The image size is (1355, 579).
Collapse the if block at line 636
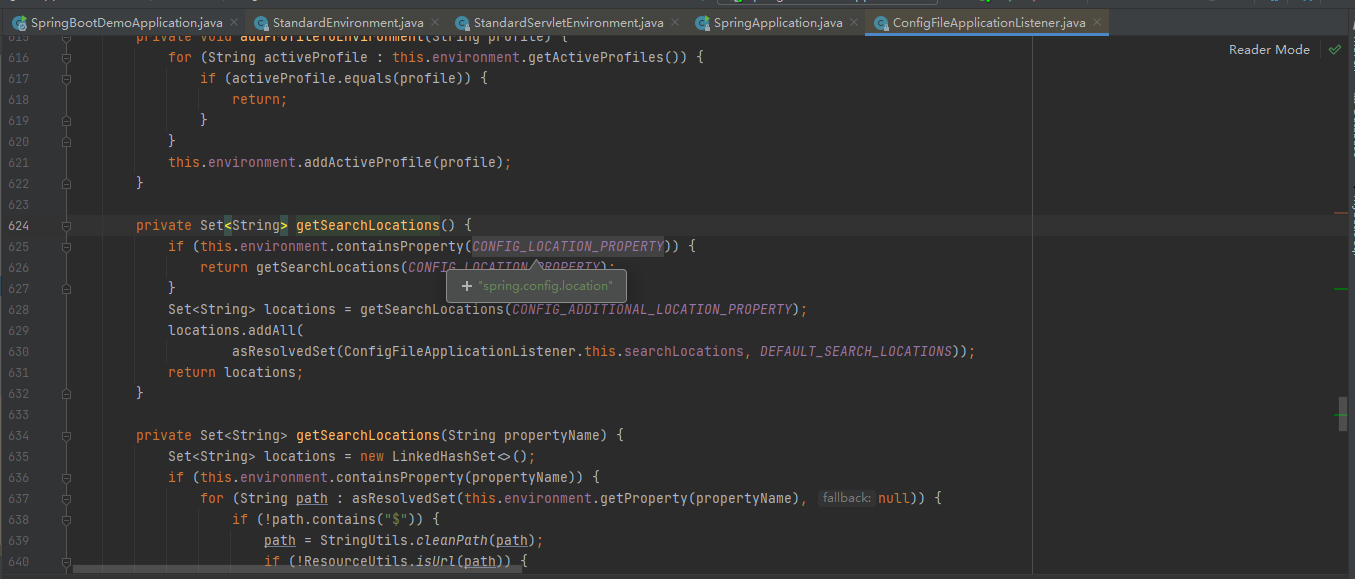[x=66, y=477]
